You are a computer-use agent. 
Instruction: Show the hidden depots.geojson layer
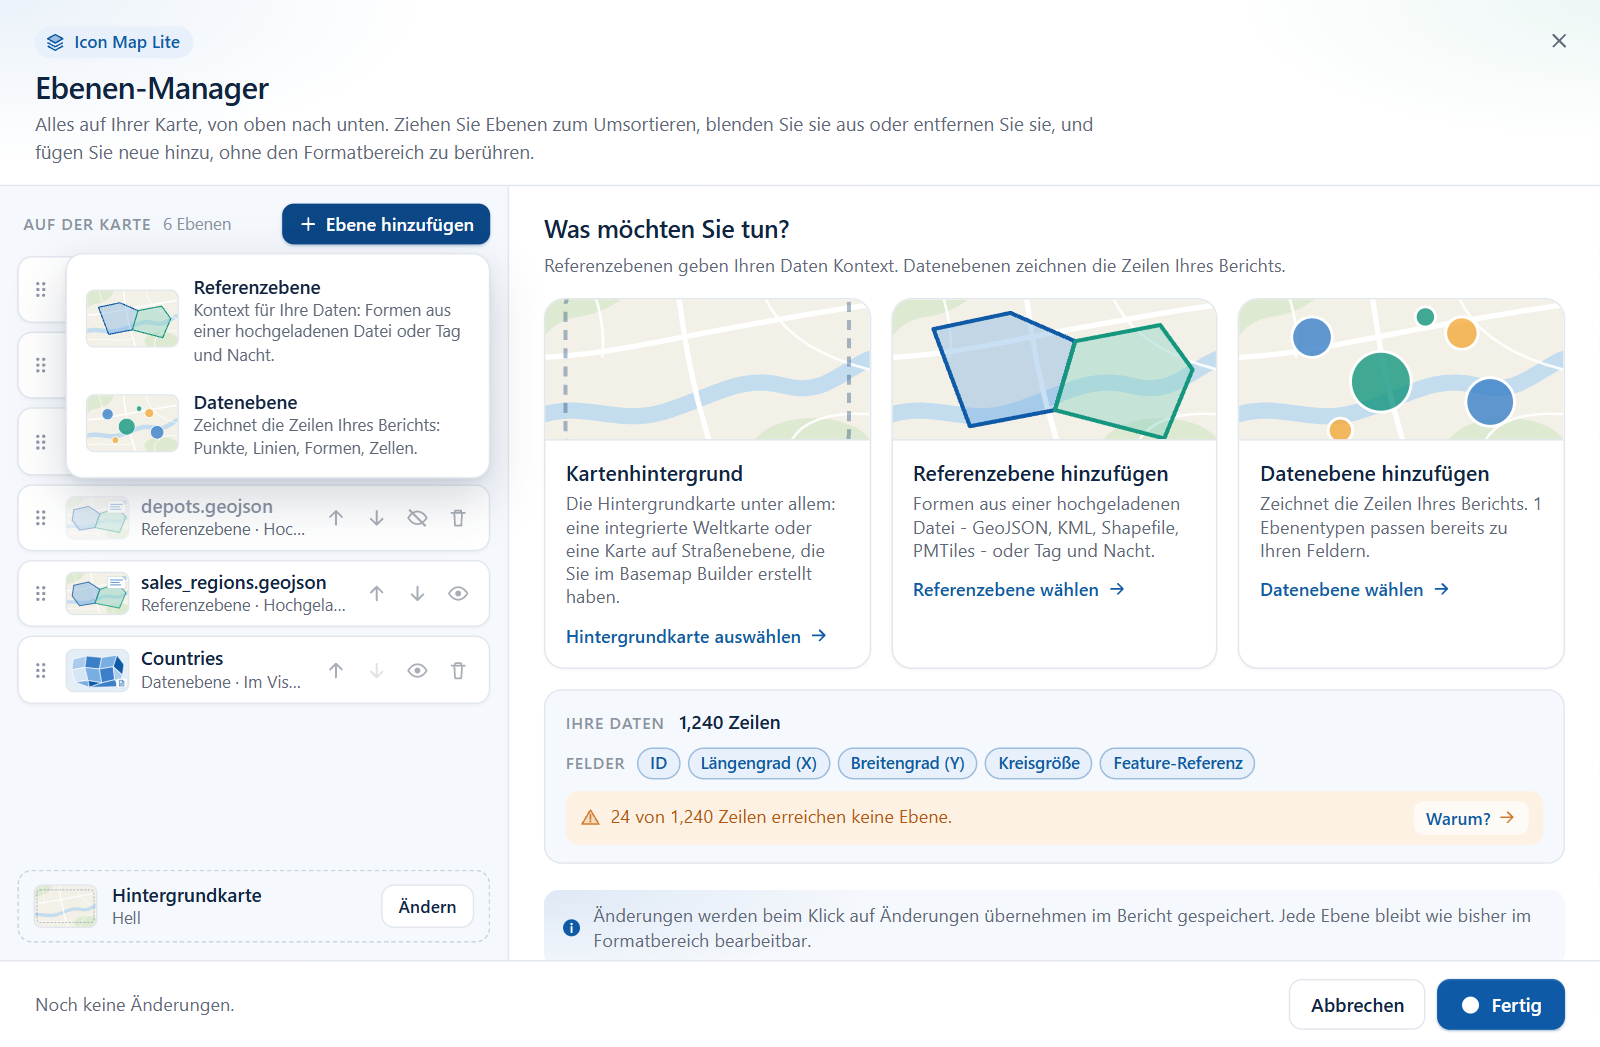[417, 518]
